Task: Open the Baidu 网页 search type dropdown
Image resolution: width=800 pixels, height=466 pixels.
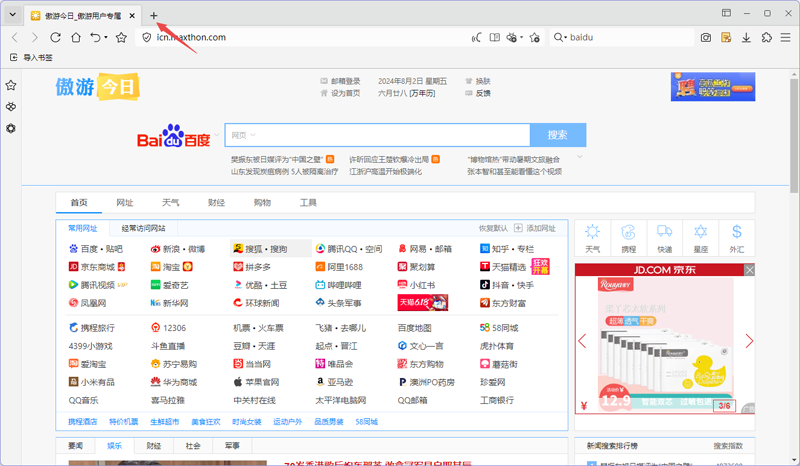Action: [x=243, y=135]
